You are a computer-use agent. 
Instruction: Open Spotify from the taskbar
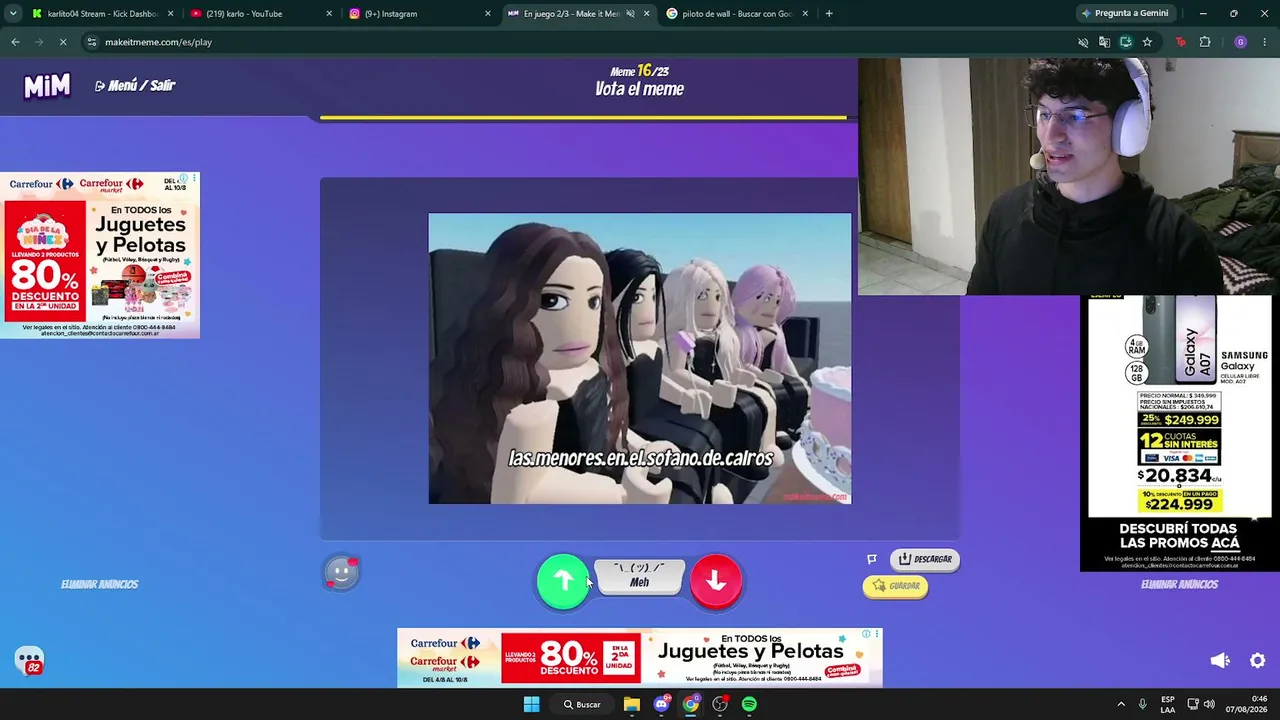[749, 704]
